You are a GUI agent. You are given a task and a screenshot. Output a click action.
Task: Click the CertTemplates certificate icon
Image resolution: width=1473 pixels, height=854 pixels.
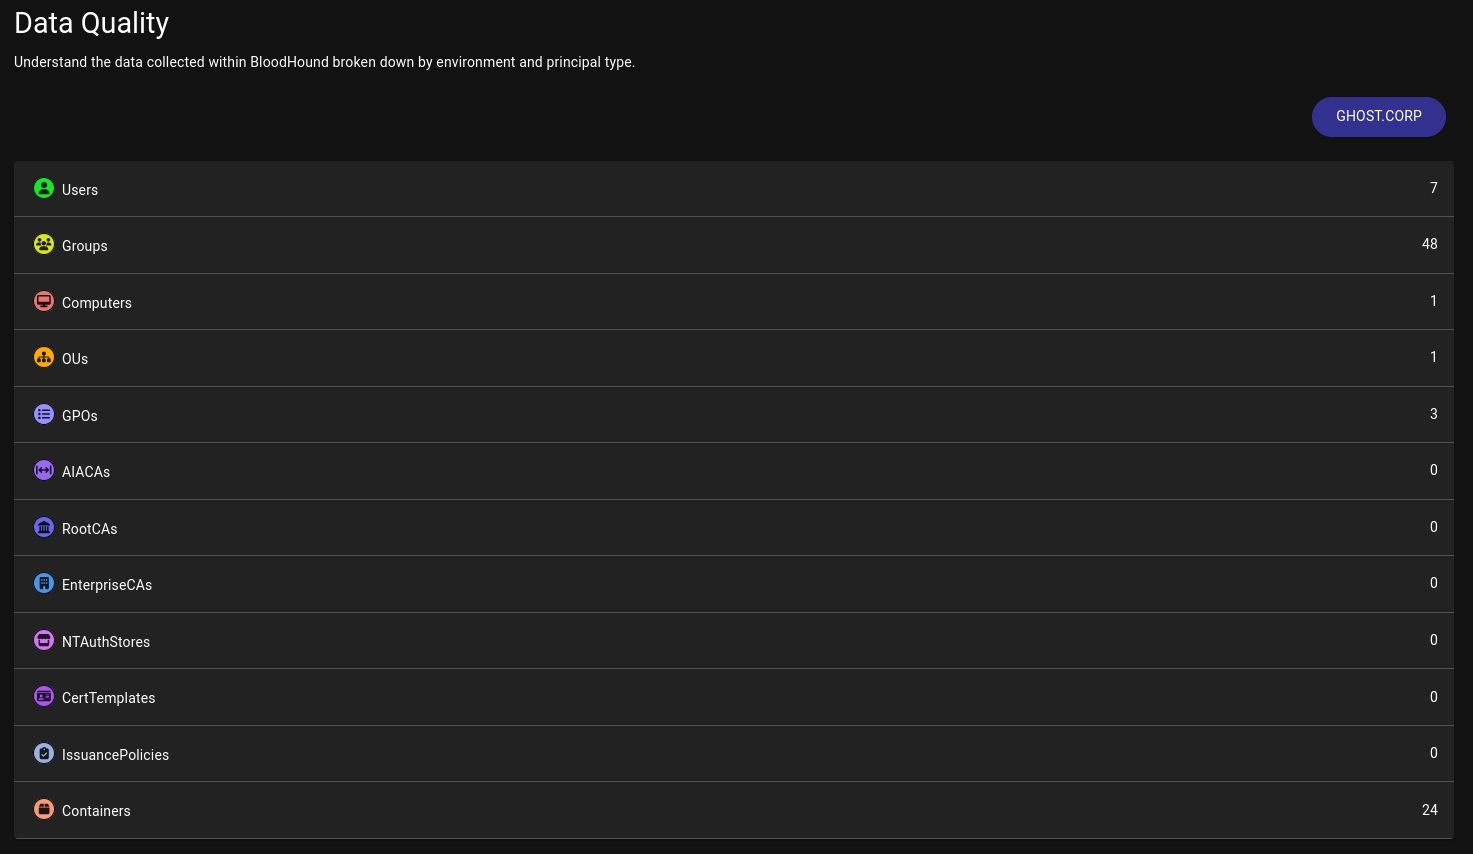pyautogui.click(x=44, y=696)
